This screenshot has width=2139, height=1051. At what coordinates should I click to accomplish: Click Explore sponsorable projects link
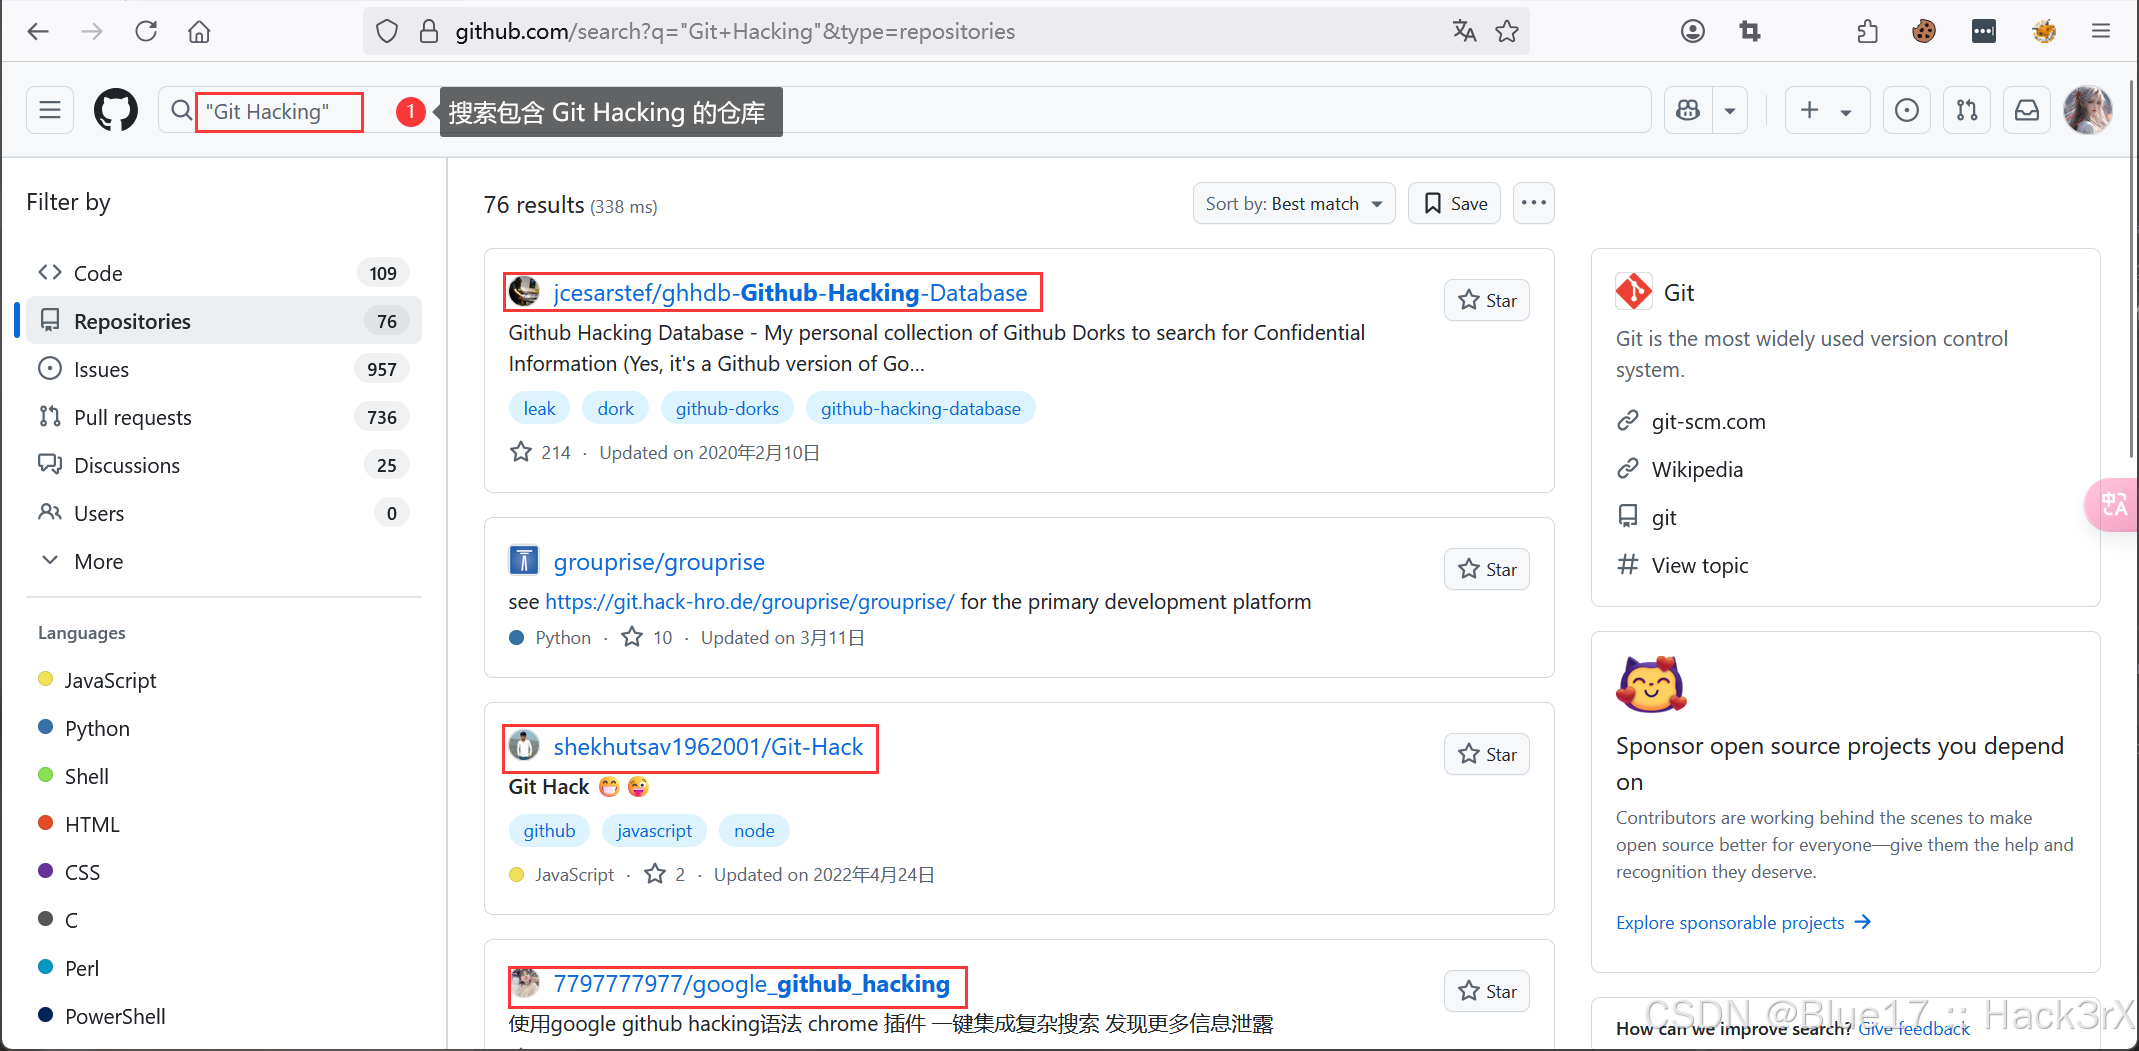click(1743, 922)
